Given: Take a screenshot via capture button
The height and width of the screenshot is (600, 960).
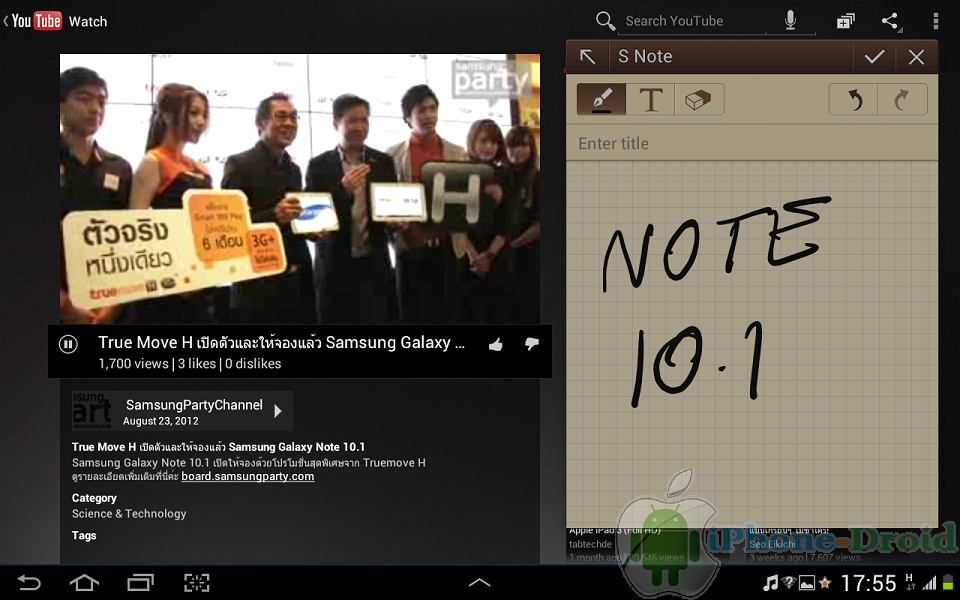Looking at the screenshot, I should (197, 582).
